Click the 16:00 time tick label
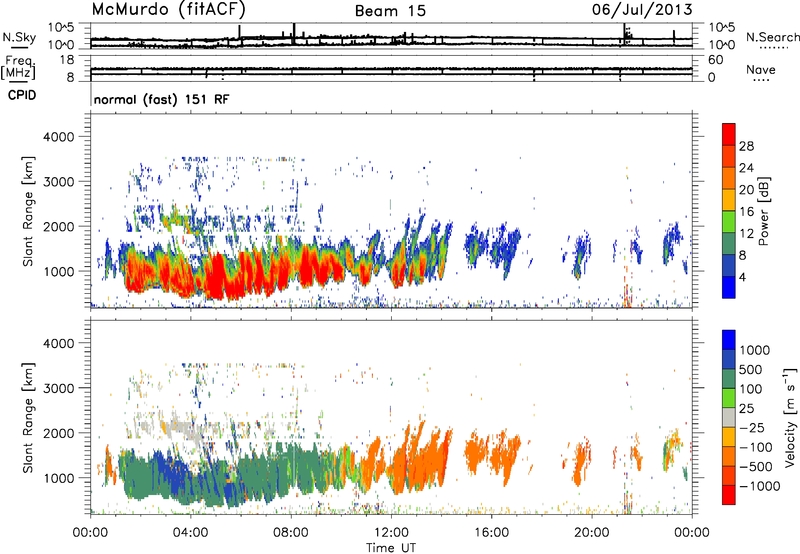This screenshot has width=800, height=554. coord(492,533)
